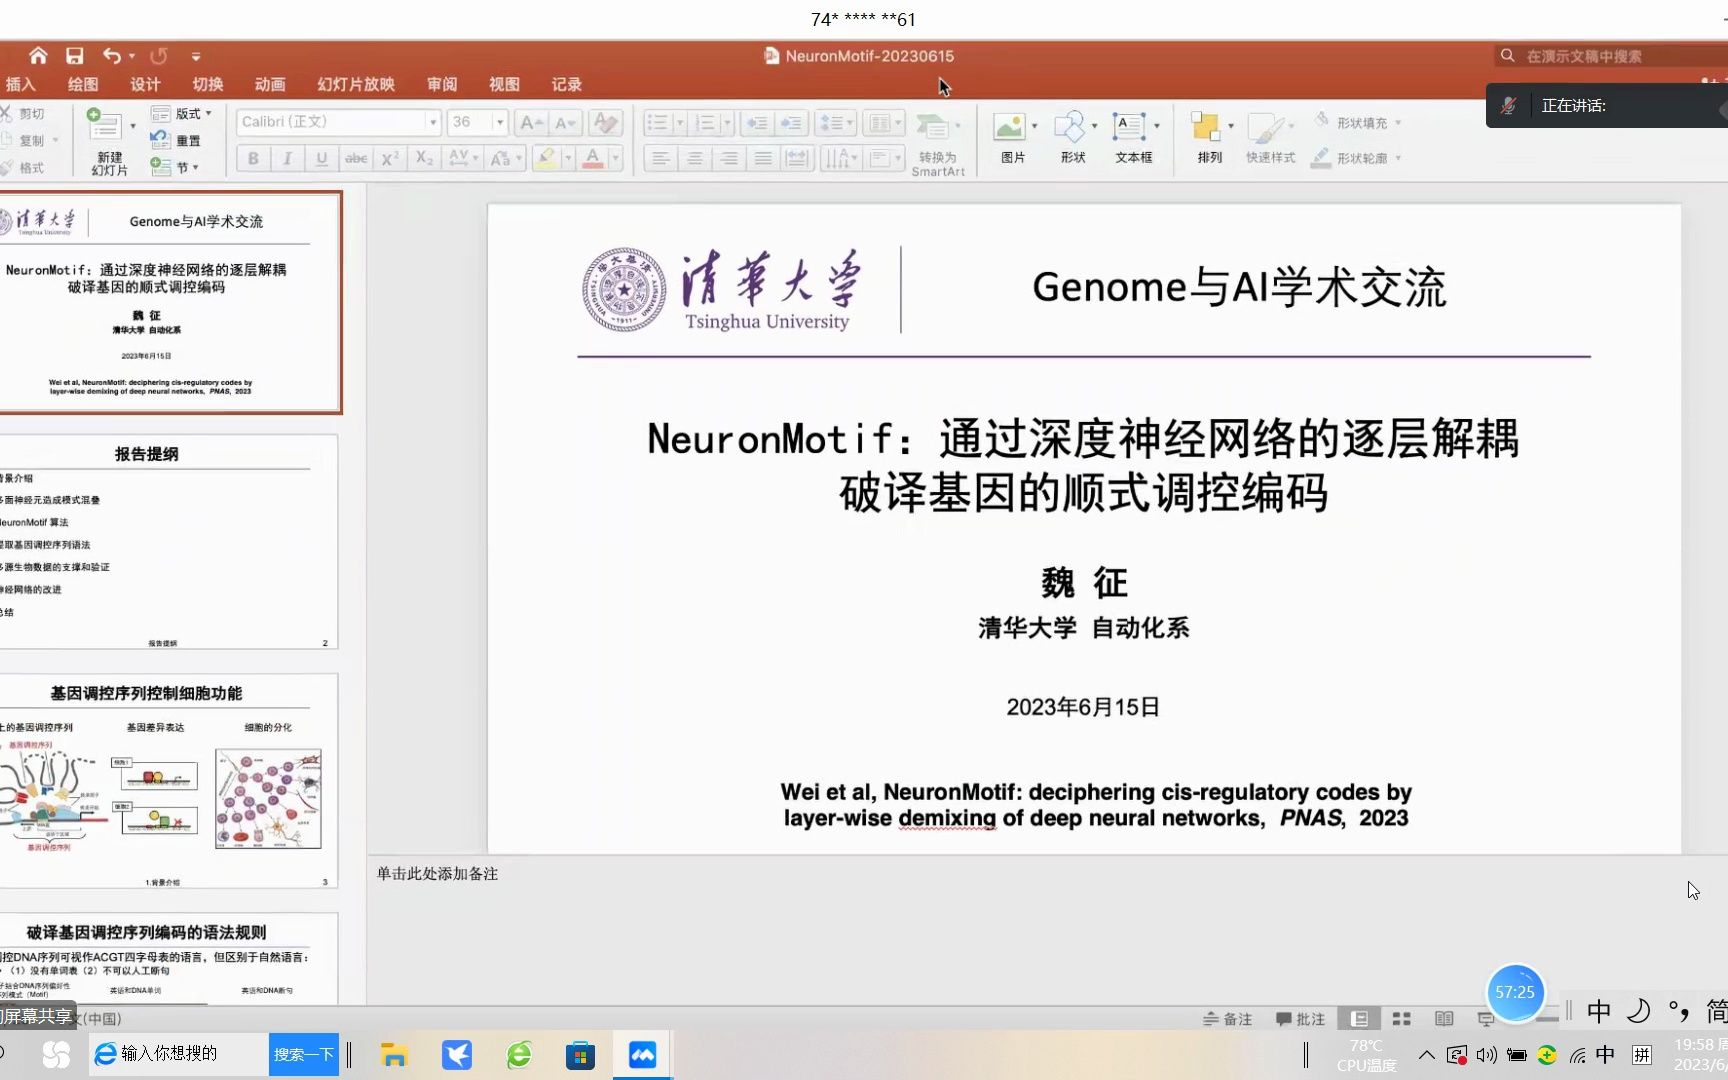1728x1080 pixels.
Task: Switch to reading view icon
Action: click(x=1444, y=1019)
